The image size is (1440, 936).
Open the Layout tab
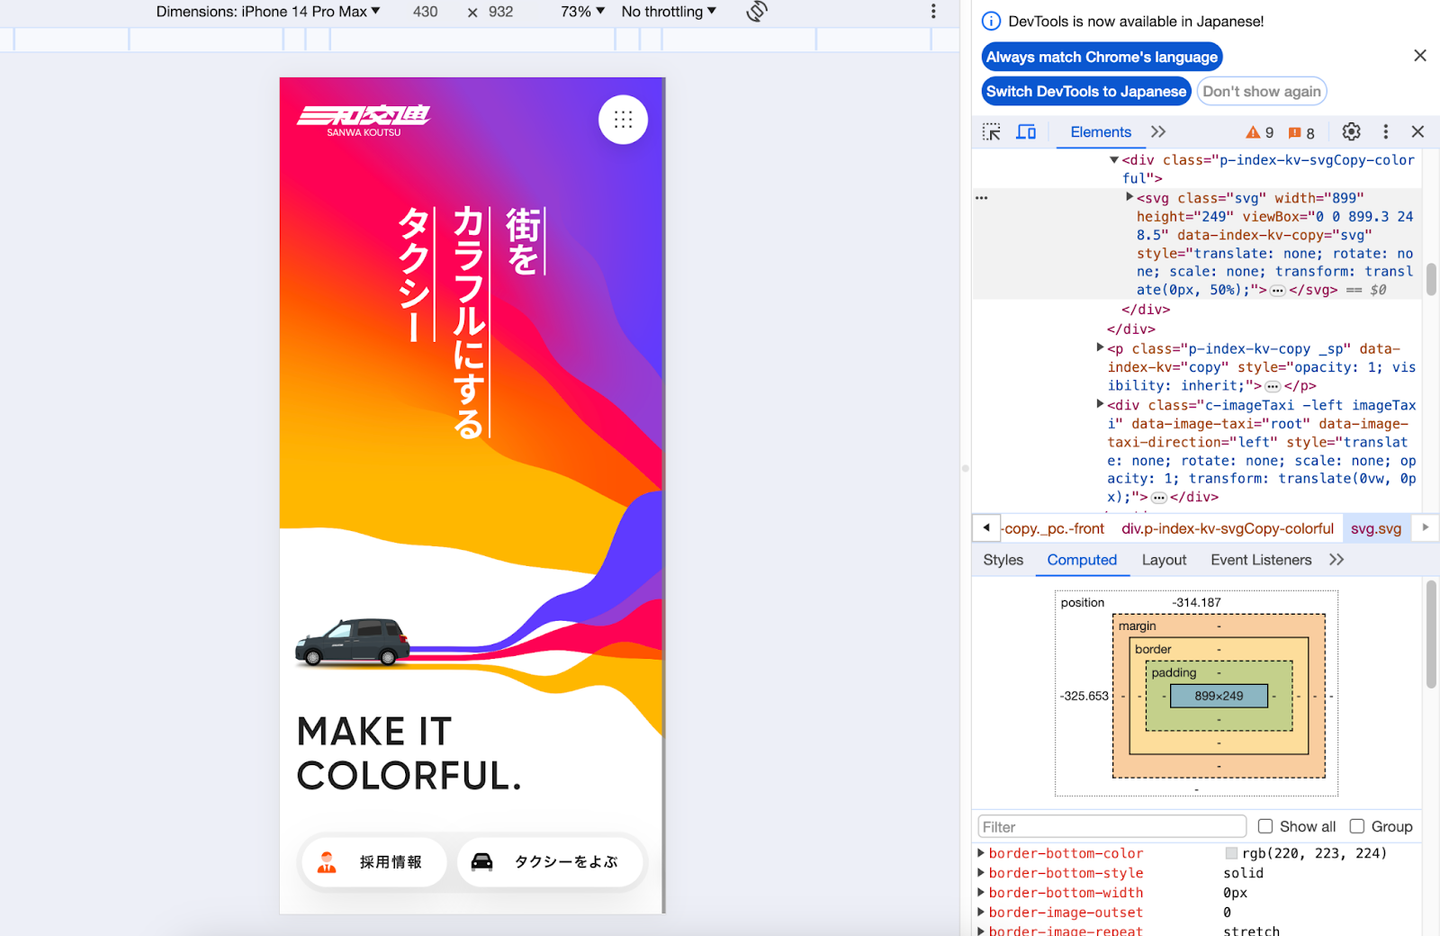[1164, 560]
